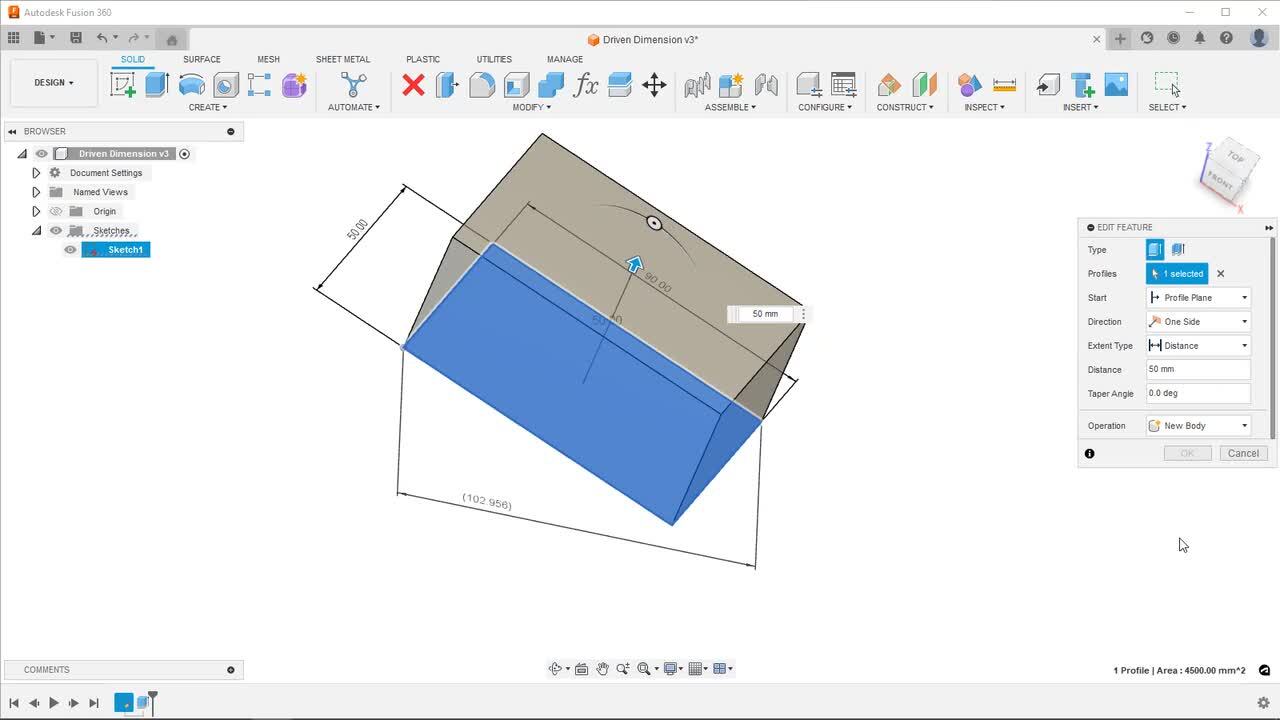Expand the Document Settings tree node
This screenshot has width=1280, height=720.
tap(36, 173)
